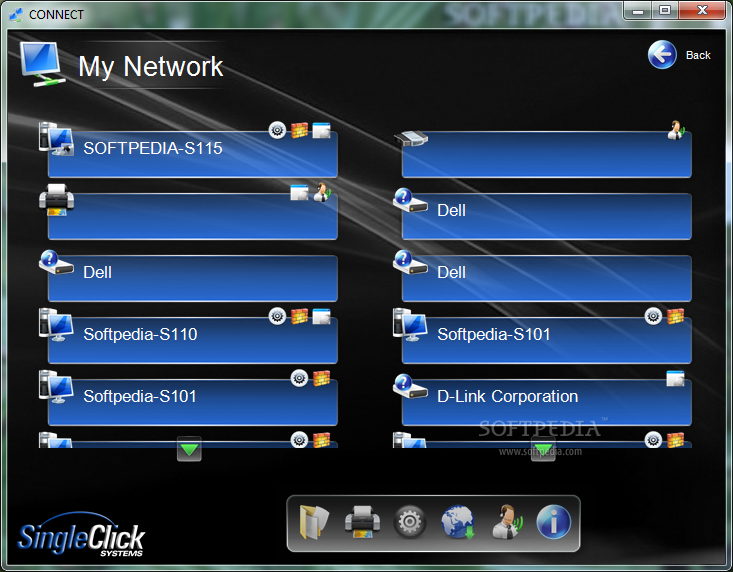This screenshot has width=733, height=572.
Task: Click the printer device icon in the list
Action: click(57, 200)
